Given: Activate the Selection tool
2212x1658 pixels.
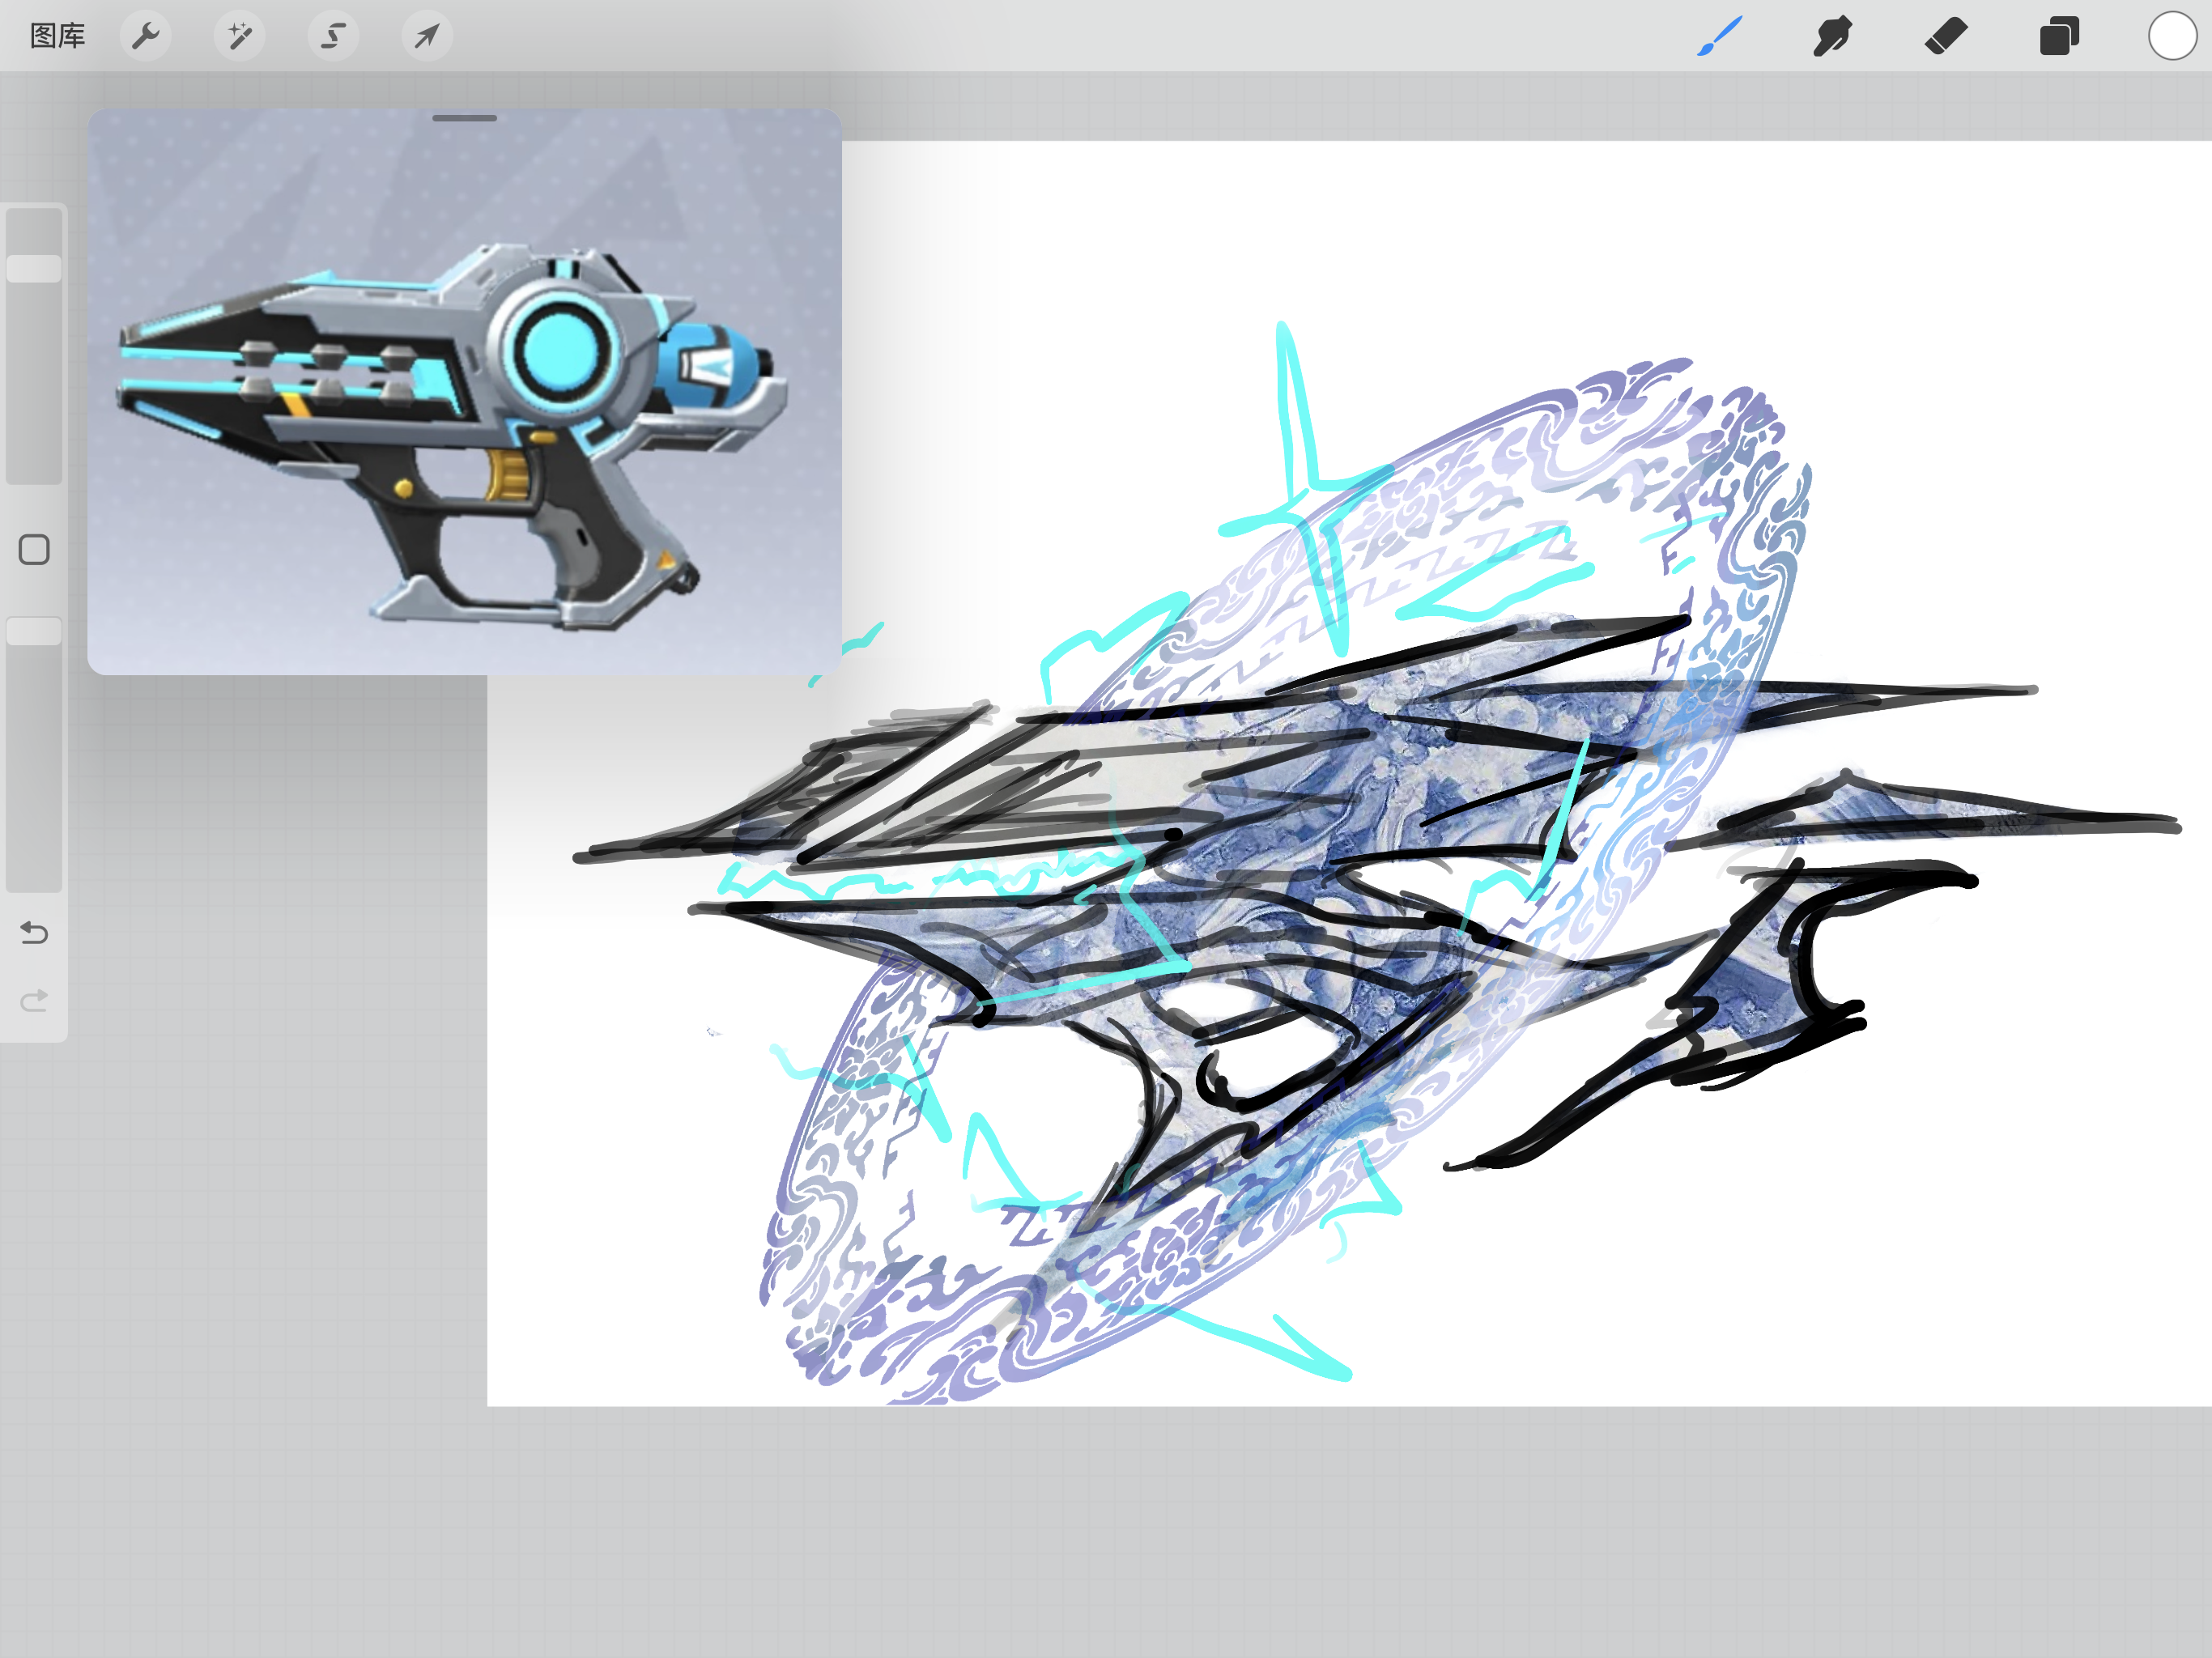Looking at the screenshot, I should click(333, 36).
